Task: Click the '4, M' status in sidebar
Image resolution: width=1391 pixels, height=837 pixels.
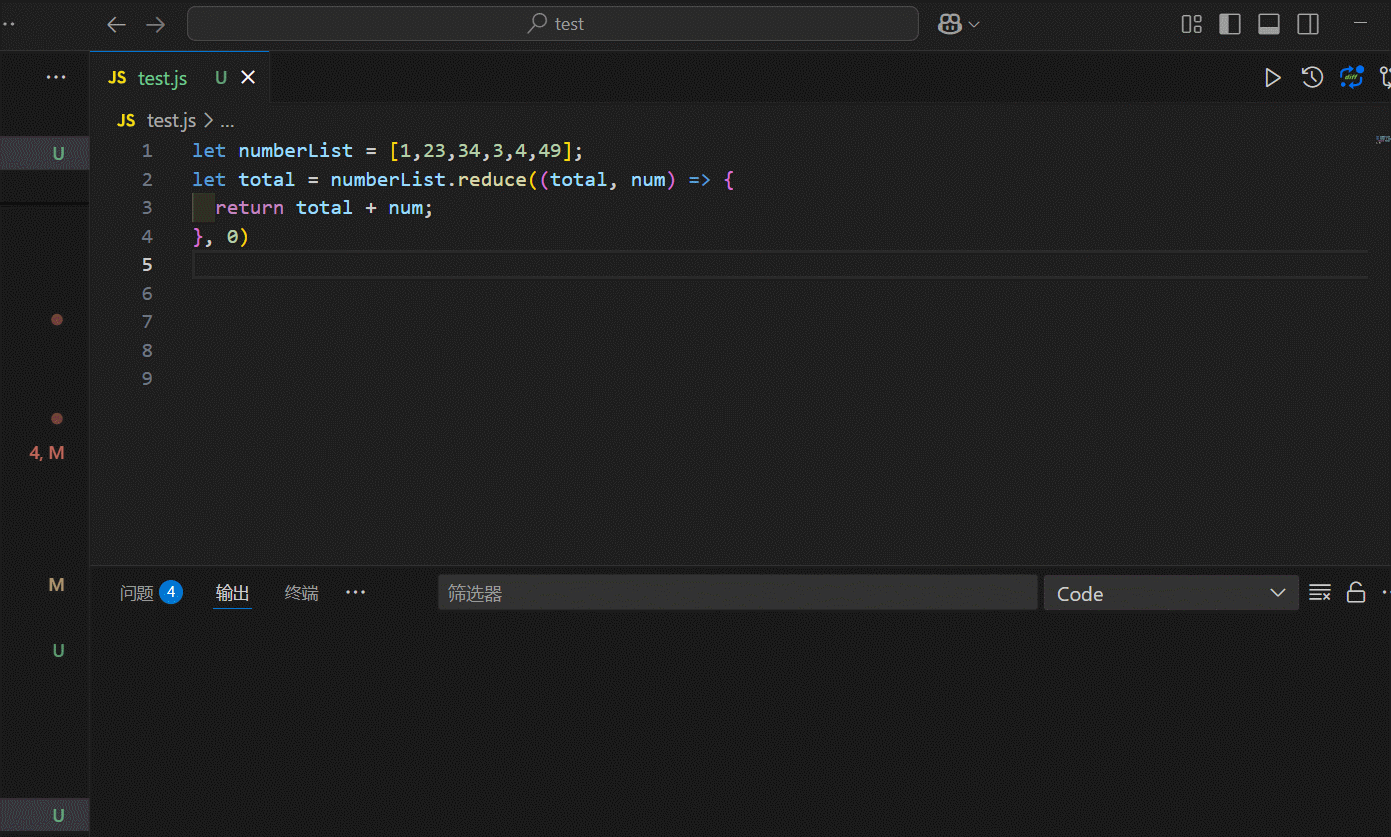Action: coord(47,453)
